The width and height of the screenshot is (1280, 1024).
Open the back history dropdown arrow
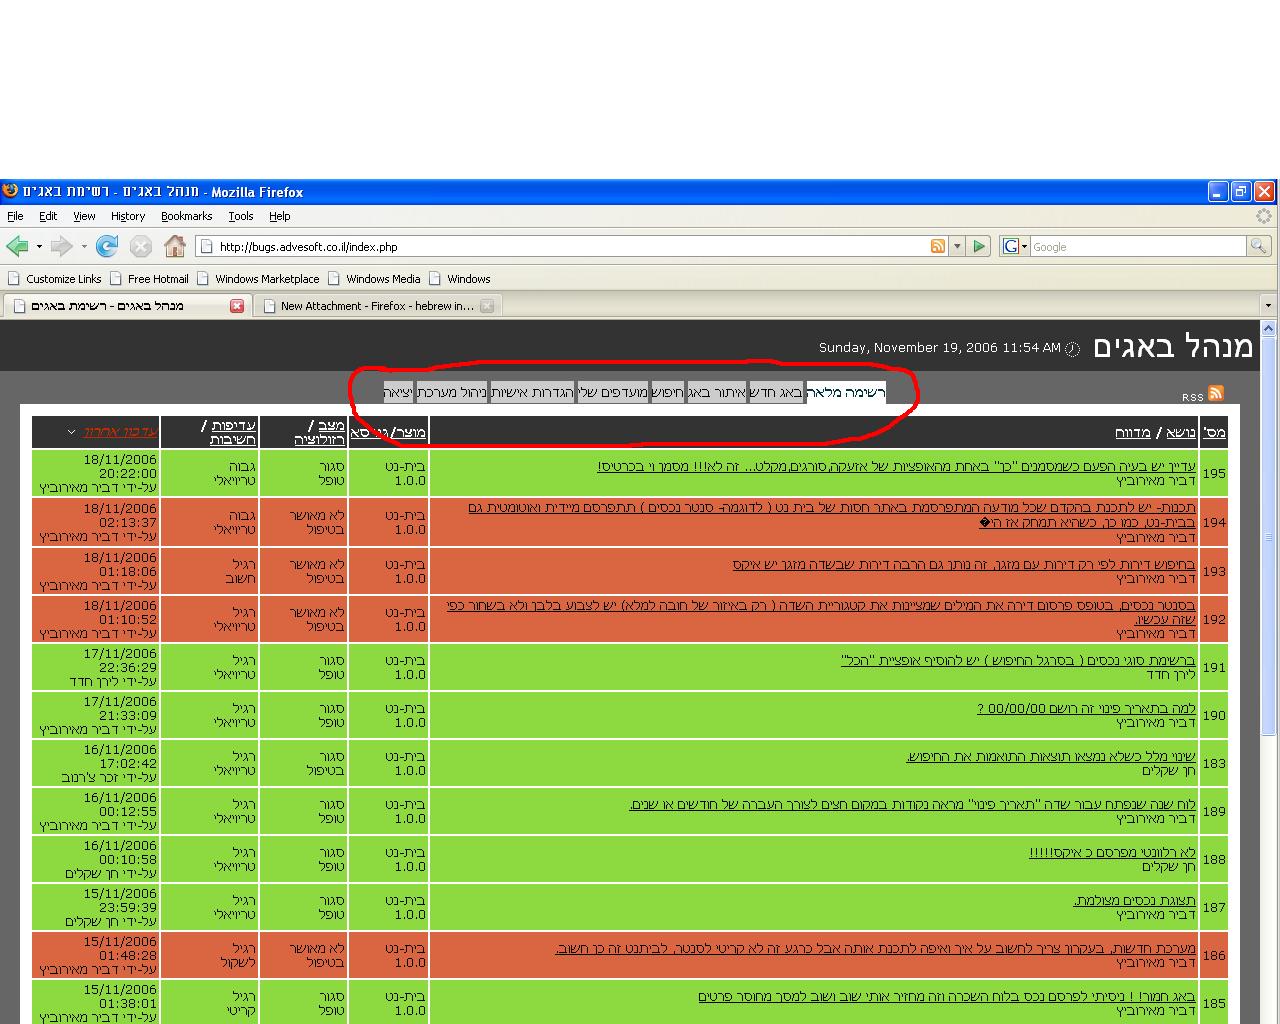pyautogui.click(x=39, y=246)
